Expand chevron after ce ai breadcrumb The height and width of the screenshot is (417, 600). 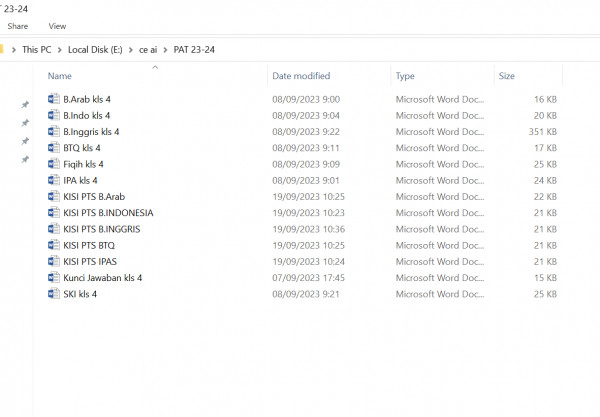165,50
